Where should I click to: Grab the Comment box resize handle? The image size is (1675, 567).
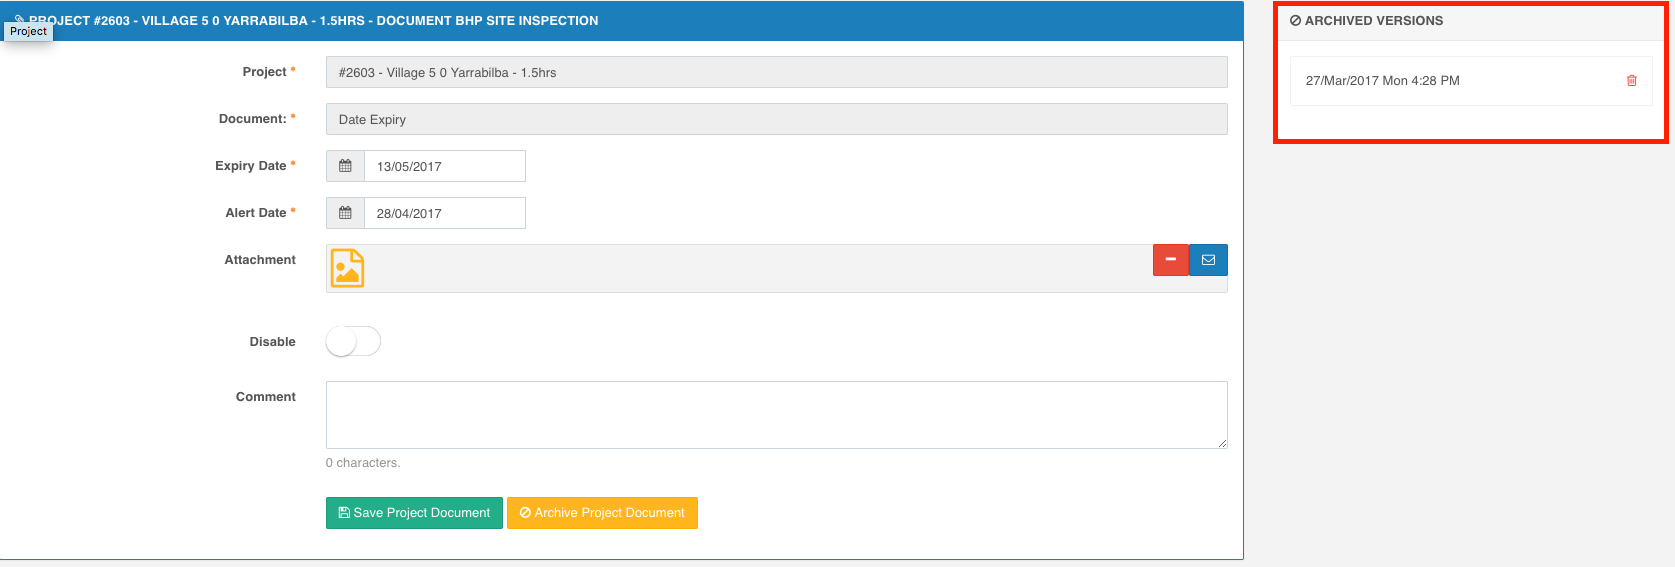point(1221,442)
